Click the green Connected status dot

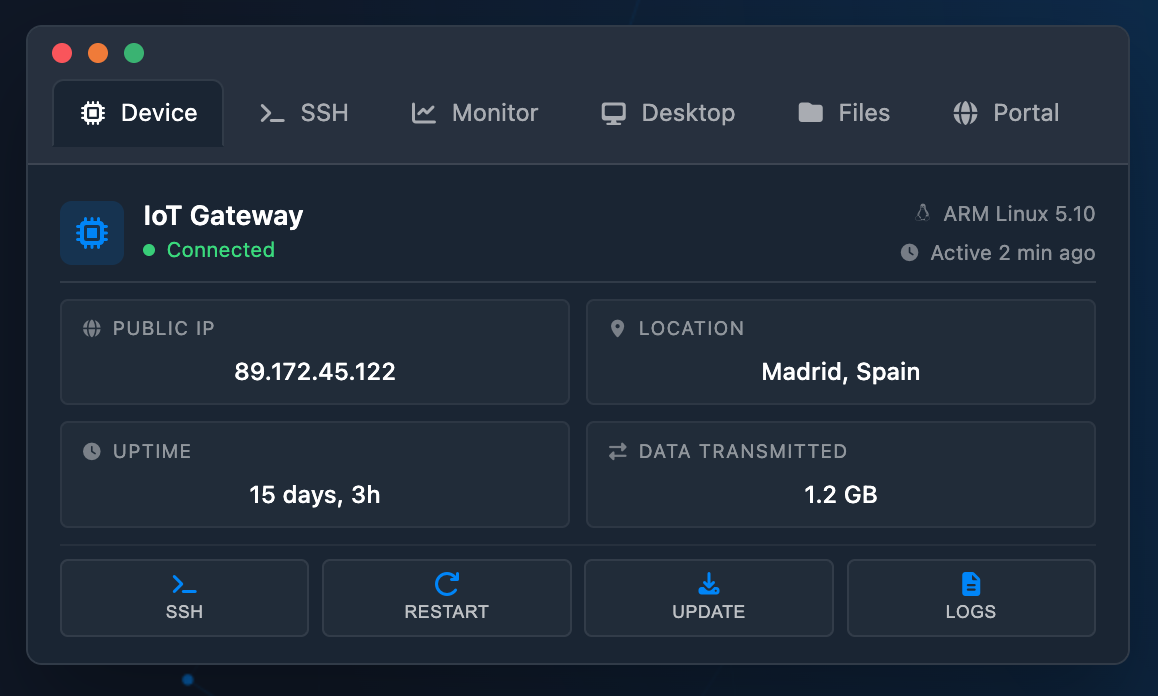coord(149,250)
